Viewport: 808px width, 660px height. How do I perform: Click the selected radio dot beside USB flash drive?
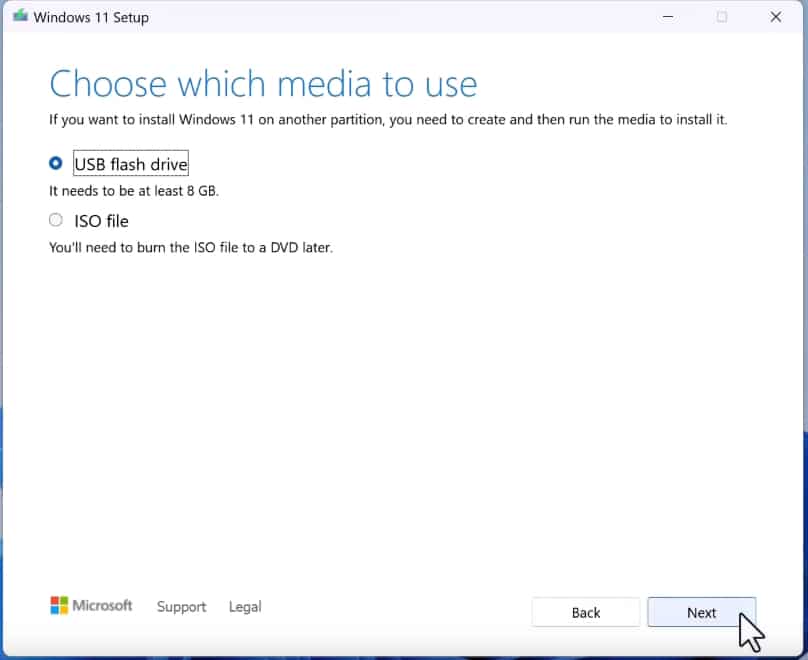tap(55, 163)
